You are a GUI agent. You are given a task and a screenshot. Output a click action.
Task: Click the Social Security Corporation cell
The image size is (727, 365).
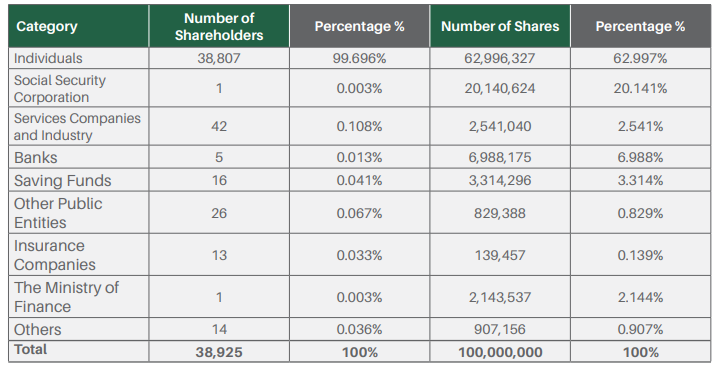78,88
